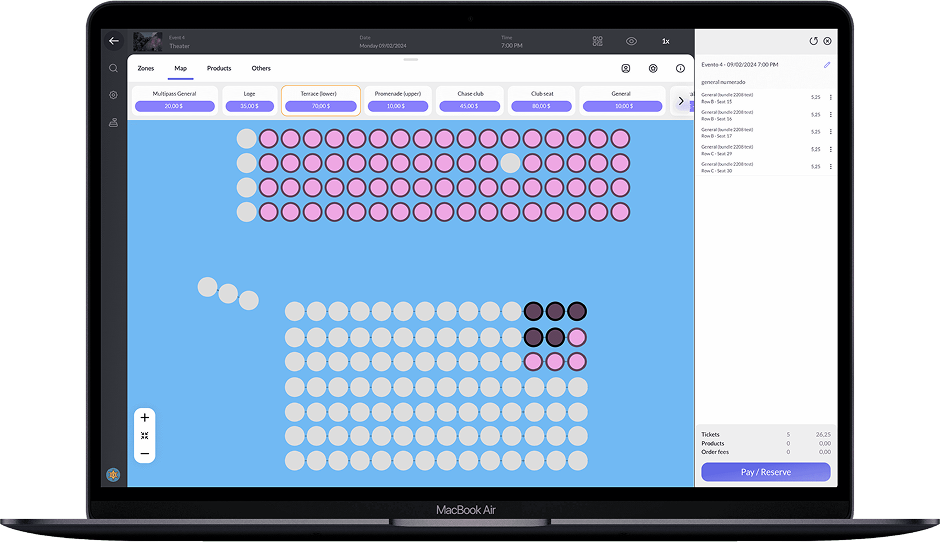Viewport: 940px width, 542px height.
Task: Click the back arrow in the header
Action: [114, 41]
